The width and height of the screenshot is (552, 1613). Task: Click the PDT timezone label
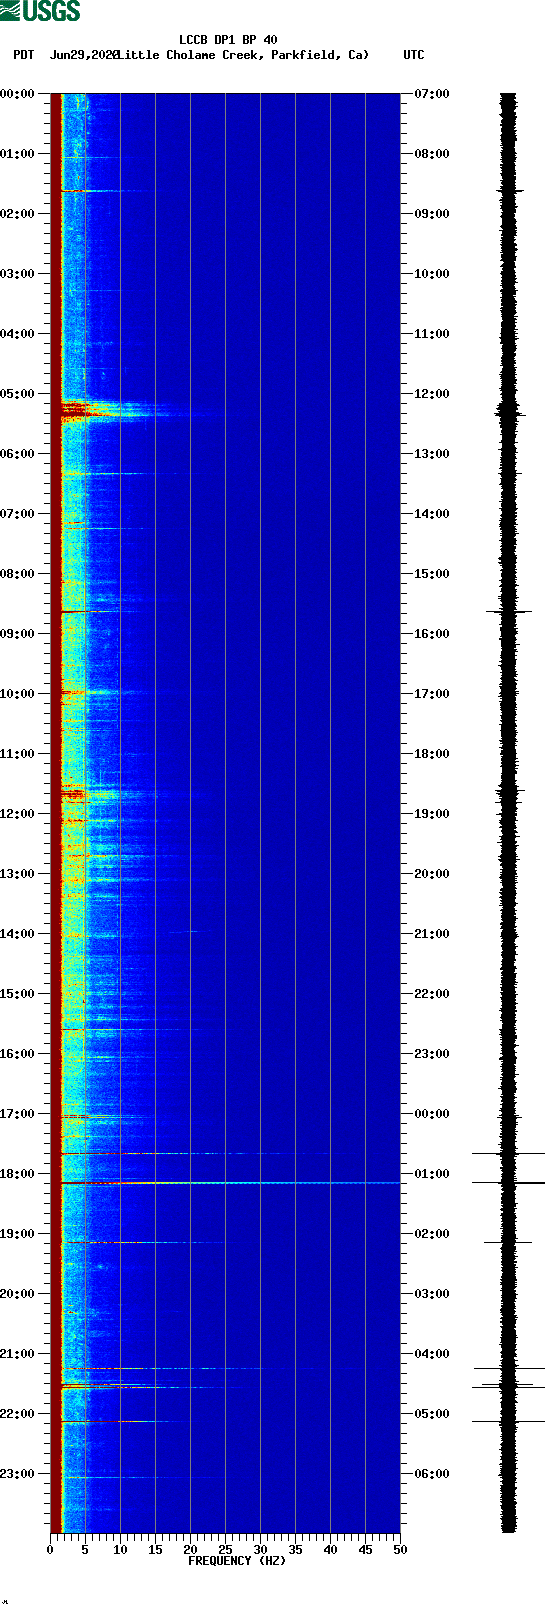(24, 55)
